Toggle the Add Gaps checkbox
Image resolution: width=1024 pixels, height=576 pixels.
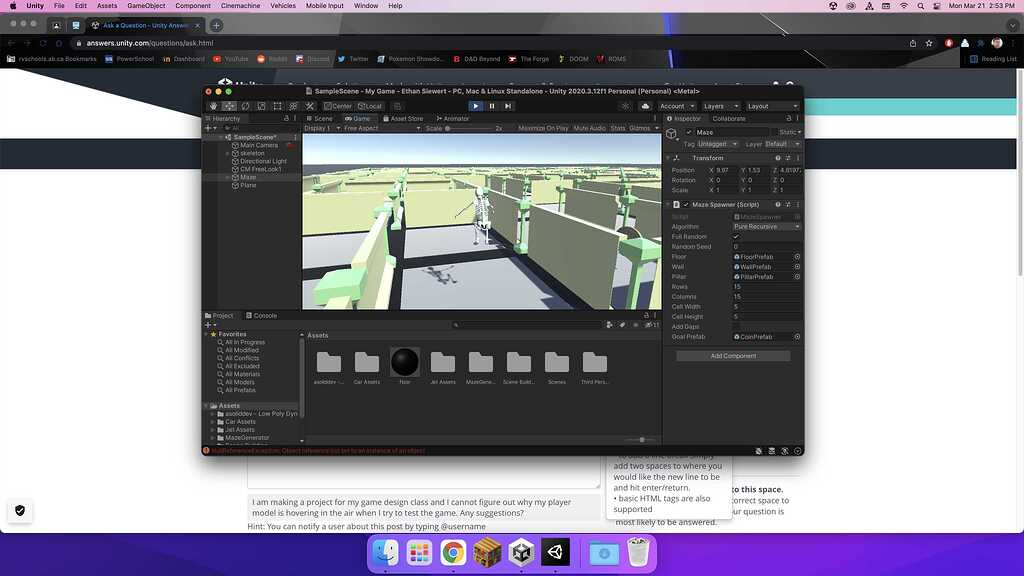tap(736, 326)
